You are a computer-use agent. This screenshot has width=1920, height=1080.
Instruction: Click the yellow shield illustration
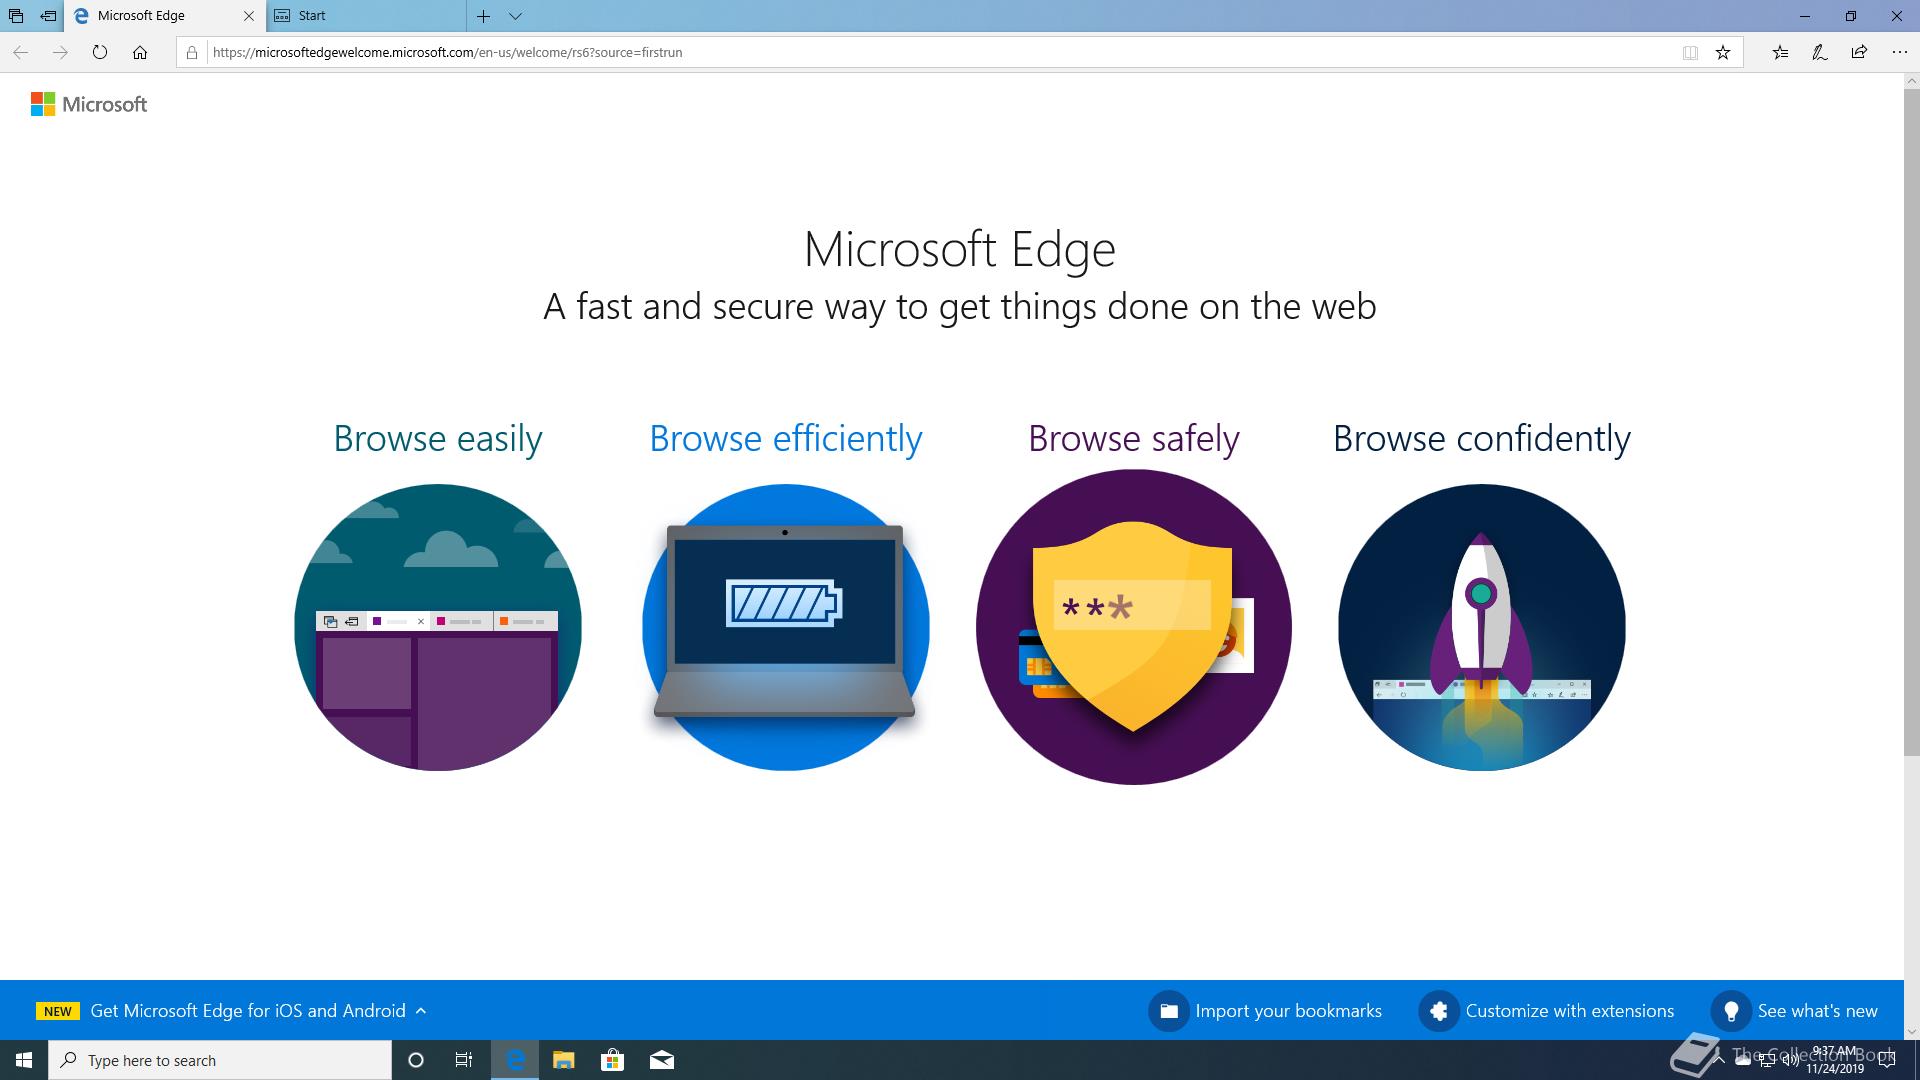click(1134, 627)
